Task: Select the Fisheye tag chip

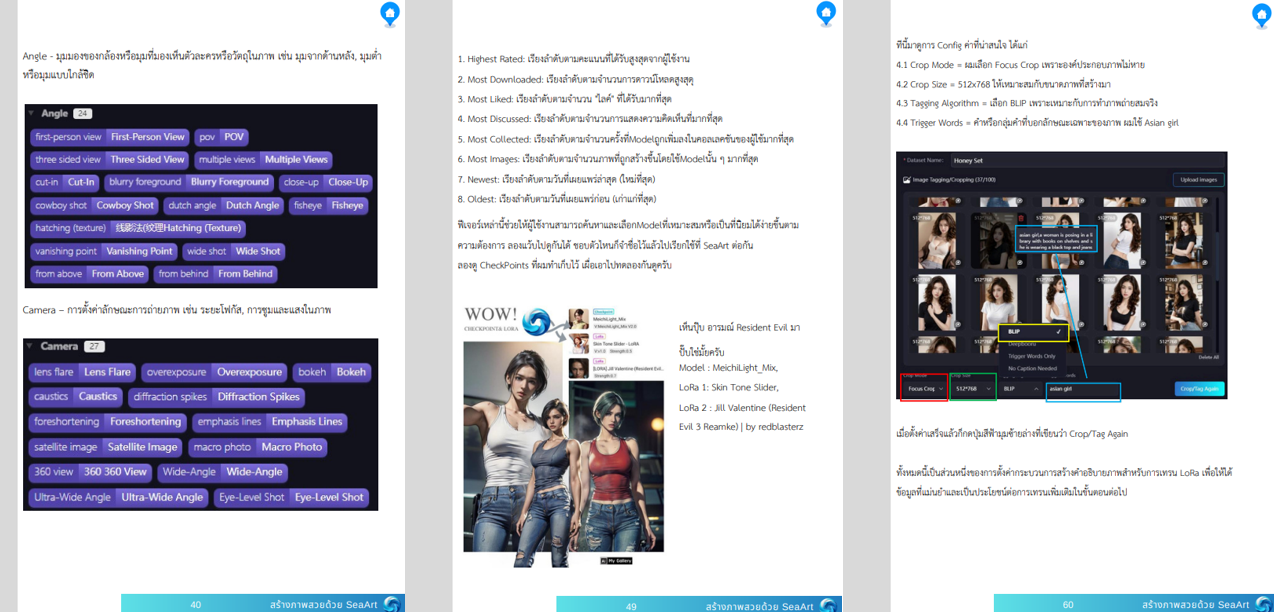Action: [x=329, y=205]
